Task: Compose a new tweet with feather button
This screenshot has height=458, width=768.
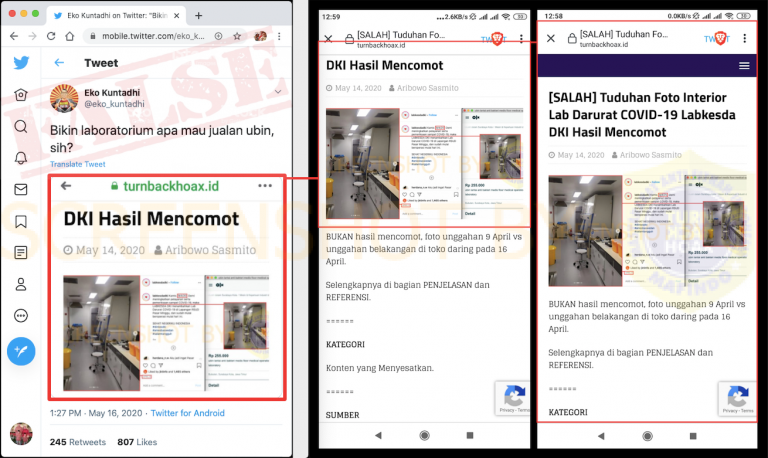Action: [21, 351]
